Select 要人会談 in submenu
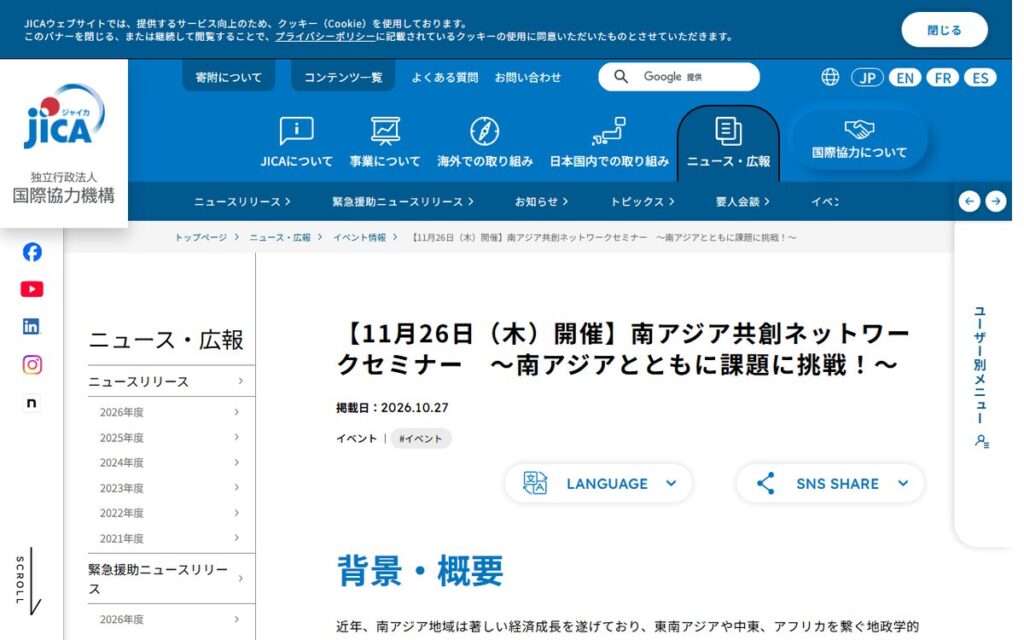Viewport: 1024px width, 640px height. [743, 202]
